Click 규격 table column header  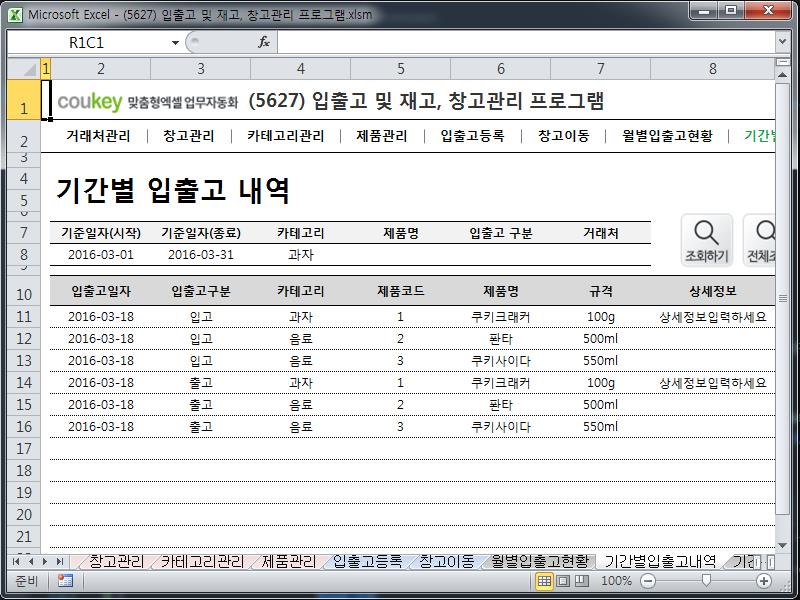[601, 291]
